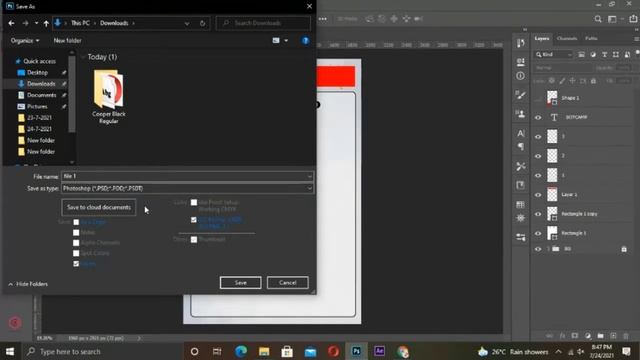Open the layer filter Kind dropdown
Image resolution: width=640 pixels, height=360 pixels.
[554, 54]
